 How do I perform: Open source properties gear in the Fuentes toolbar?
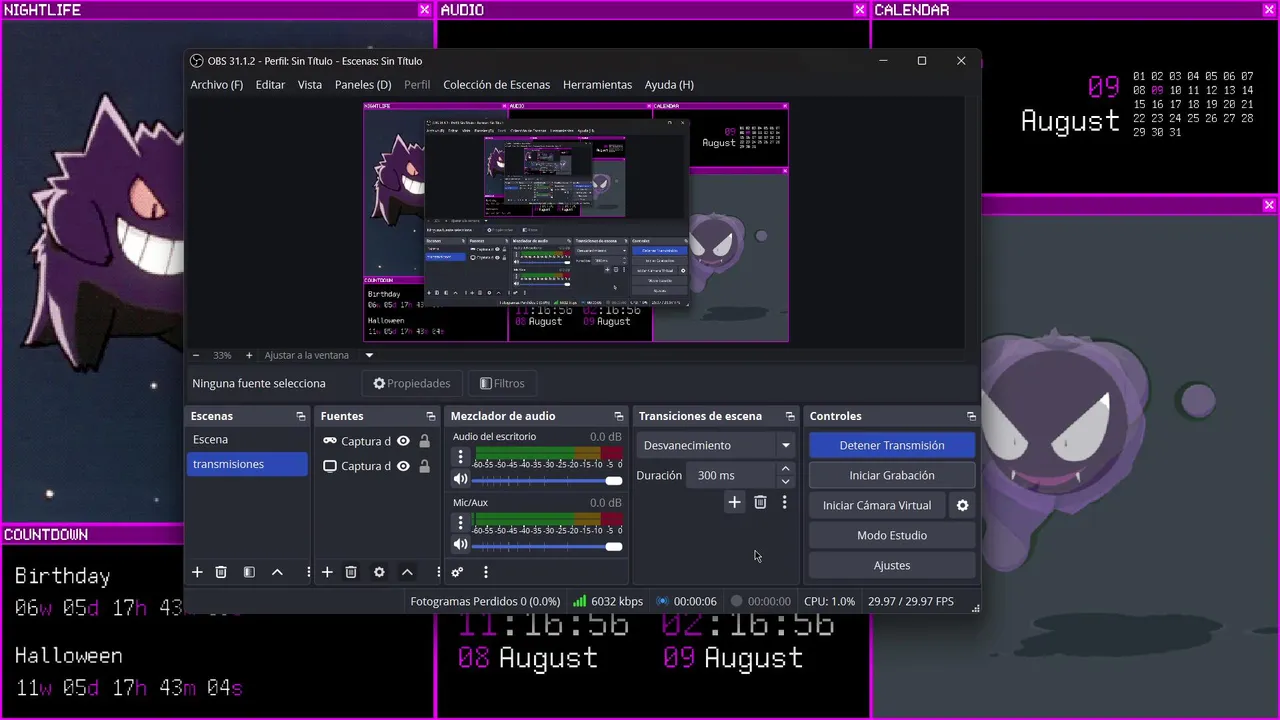[x=379, y=572]
